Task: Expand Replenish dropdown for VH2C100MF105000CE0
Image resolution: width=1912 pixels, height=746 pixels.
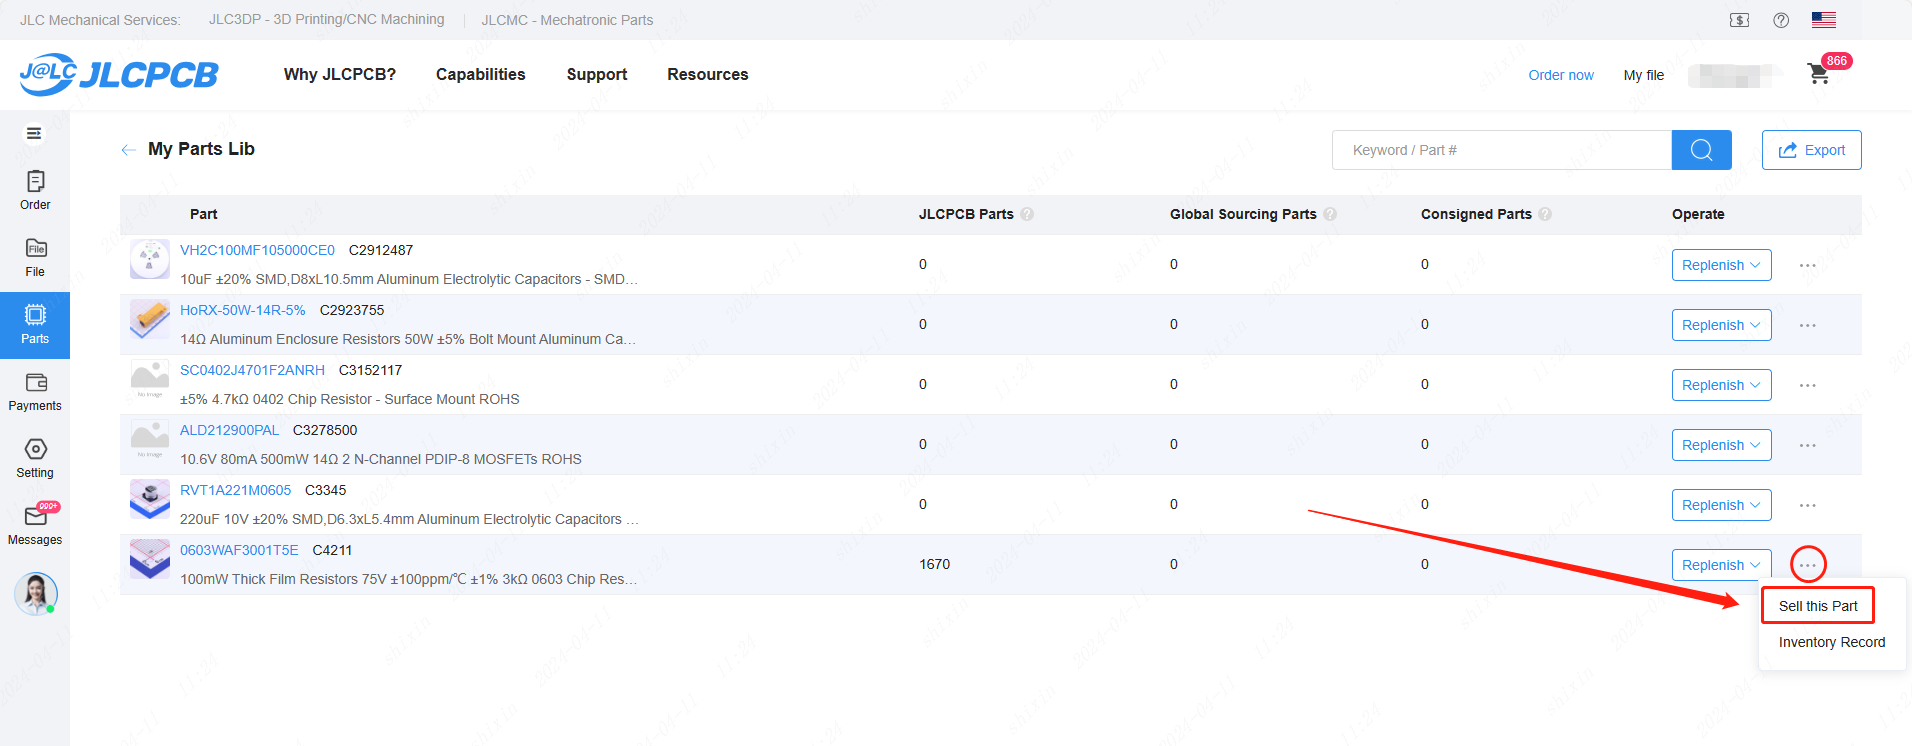Action: tap(1722, 265)
